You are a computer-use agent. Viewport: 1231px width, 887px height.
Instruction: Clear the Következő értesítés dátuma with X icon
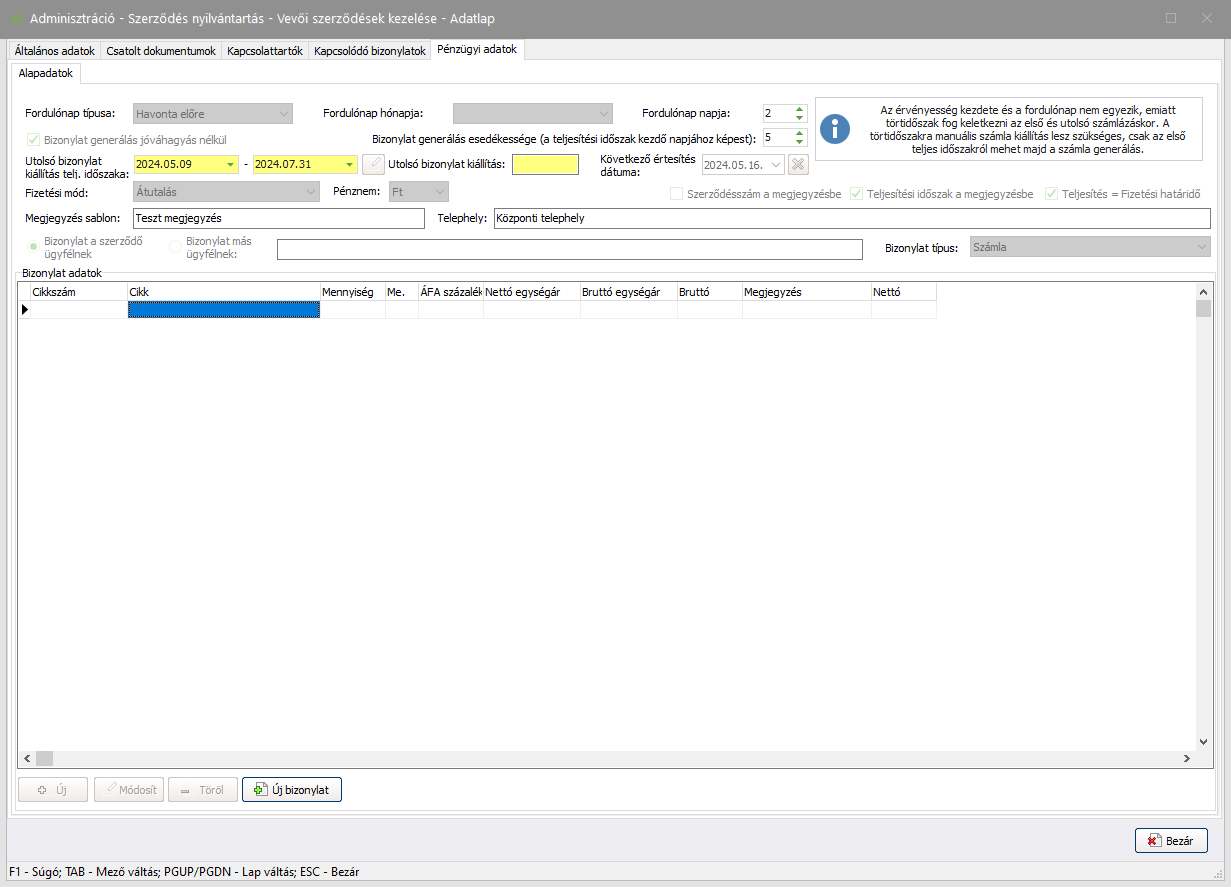[797, 165]
